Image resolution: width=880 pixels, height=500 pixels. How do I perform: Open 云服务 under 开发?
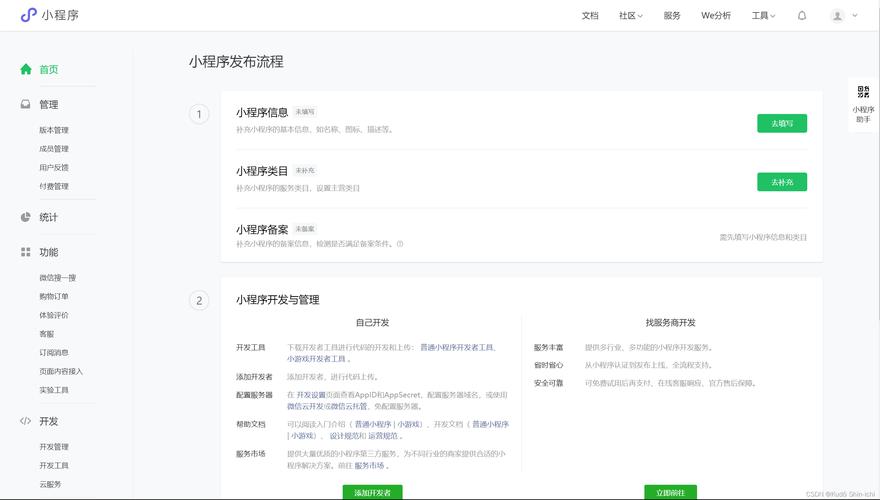(x=51, y=484)
